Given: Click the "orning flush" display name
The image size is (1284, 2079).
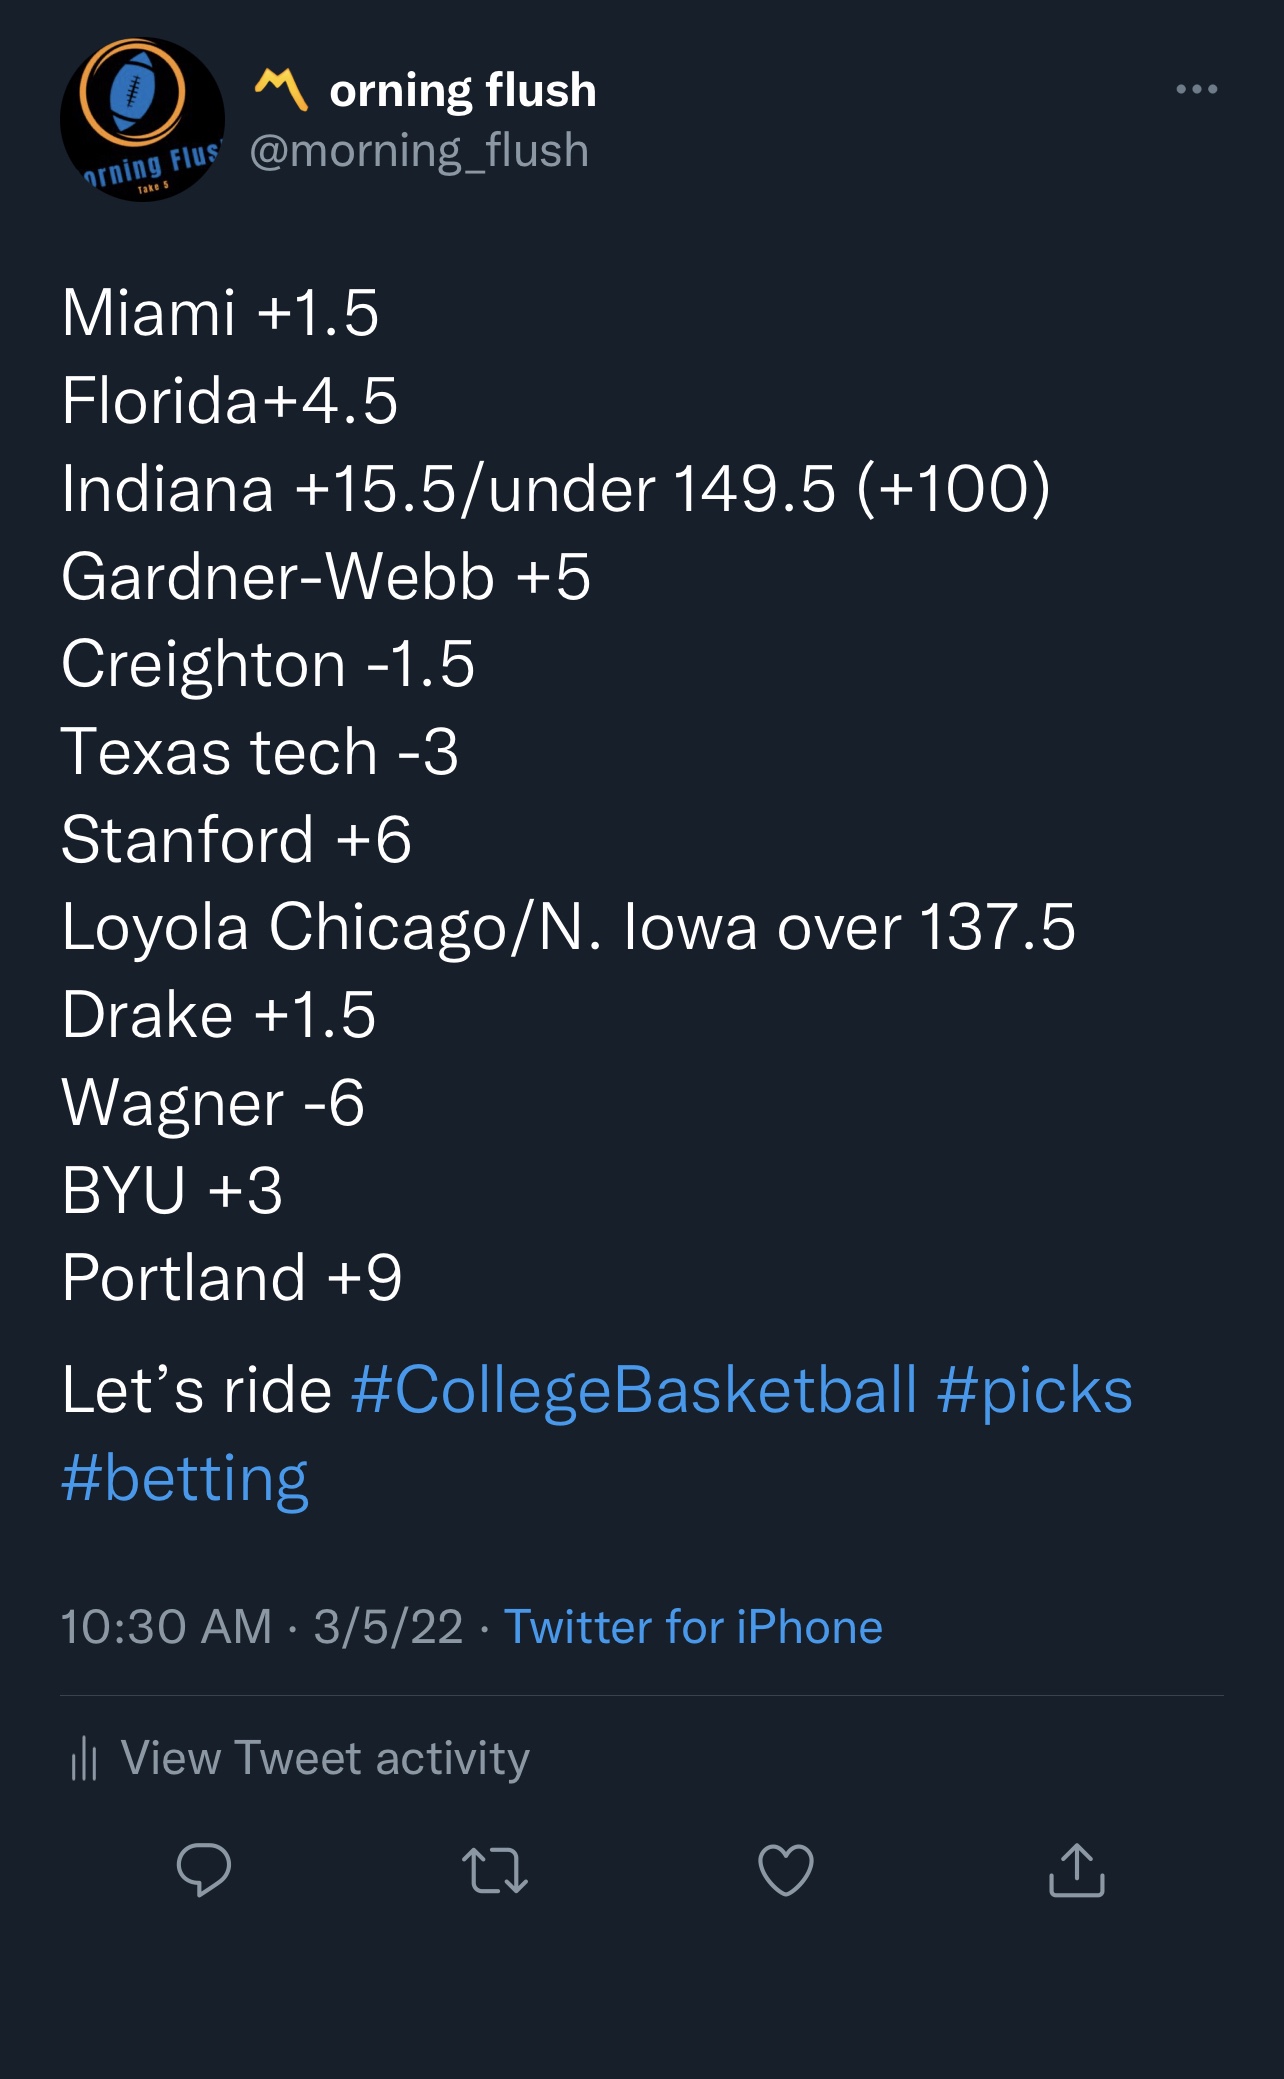Looking at the screenshot, I should tap(463, 90).
